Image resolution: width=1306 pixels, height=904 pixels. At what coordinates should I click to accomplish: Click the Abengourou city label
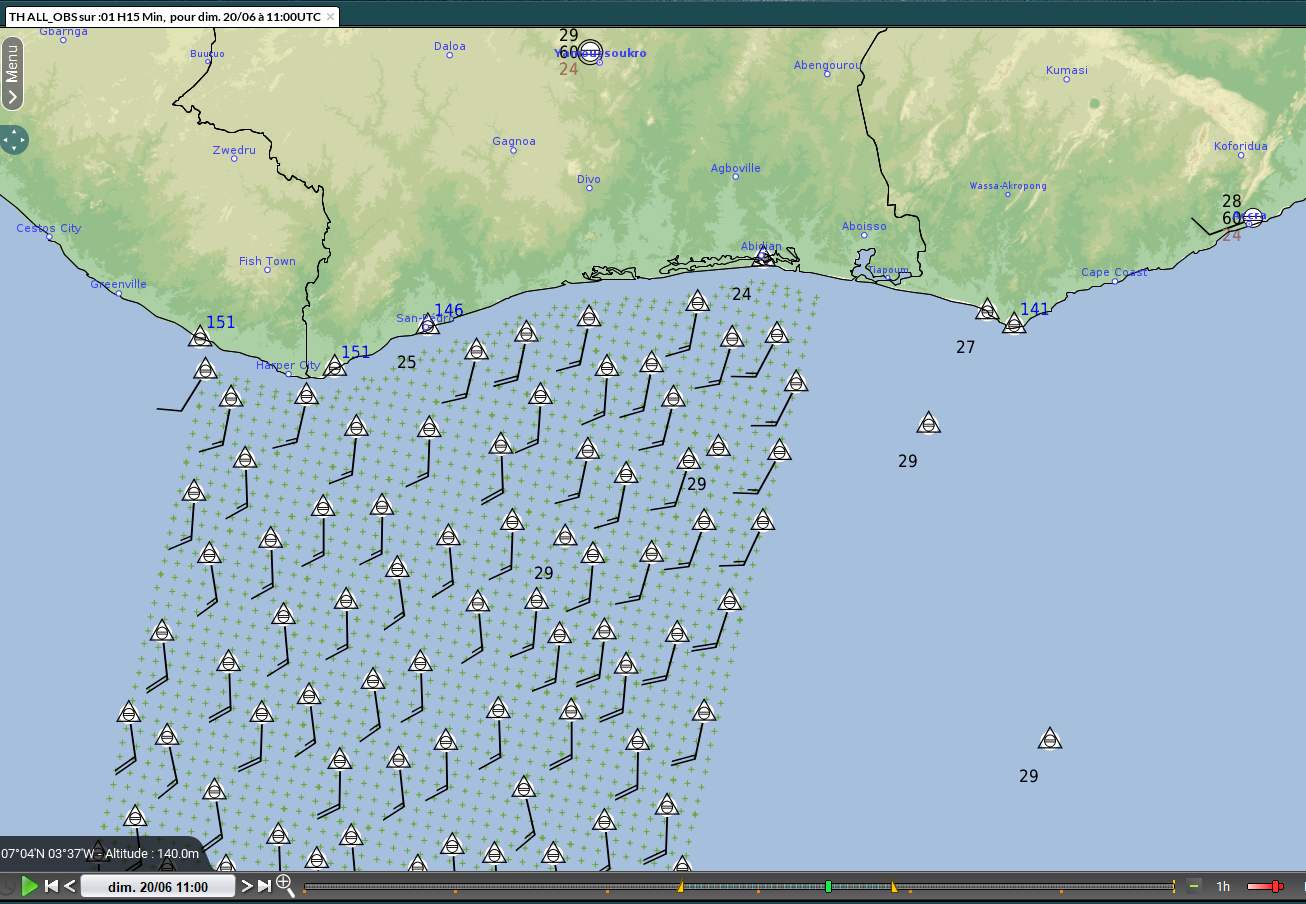point(828,65)
